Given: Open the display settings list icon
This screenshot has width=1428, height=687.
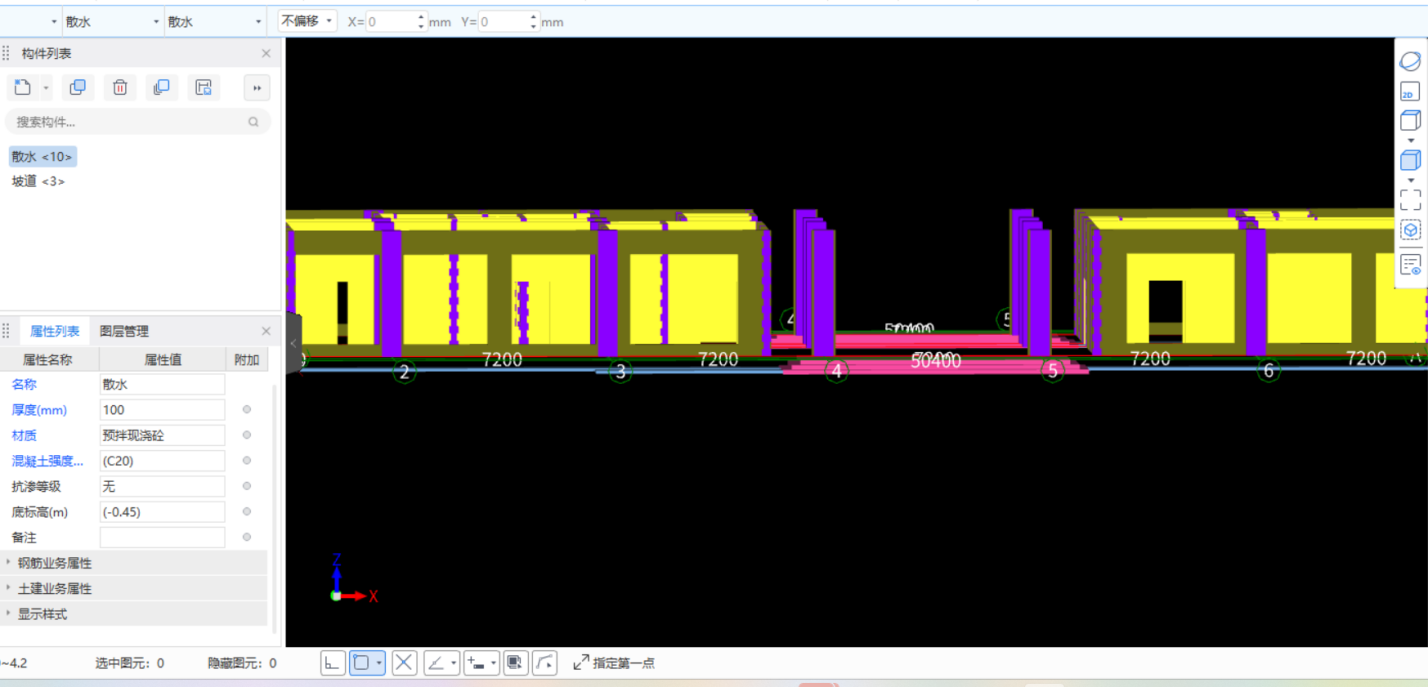Looking at the screenshot, I should [1410, 265].
